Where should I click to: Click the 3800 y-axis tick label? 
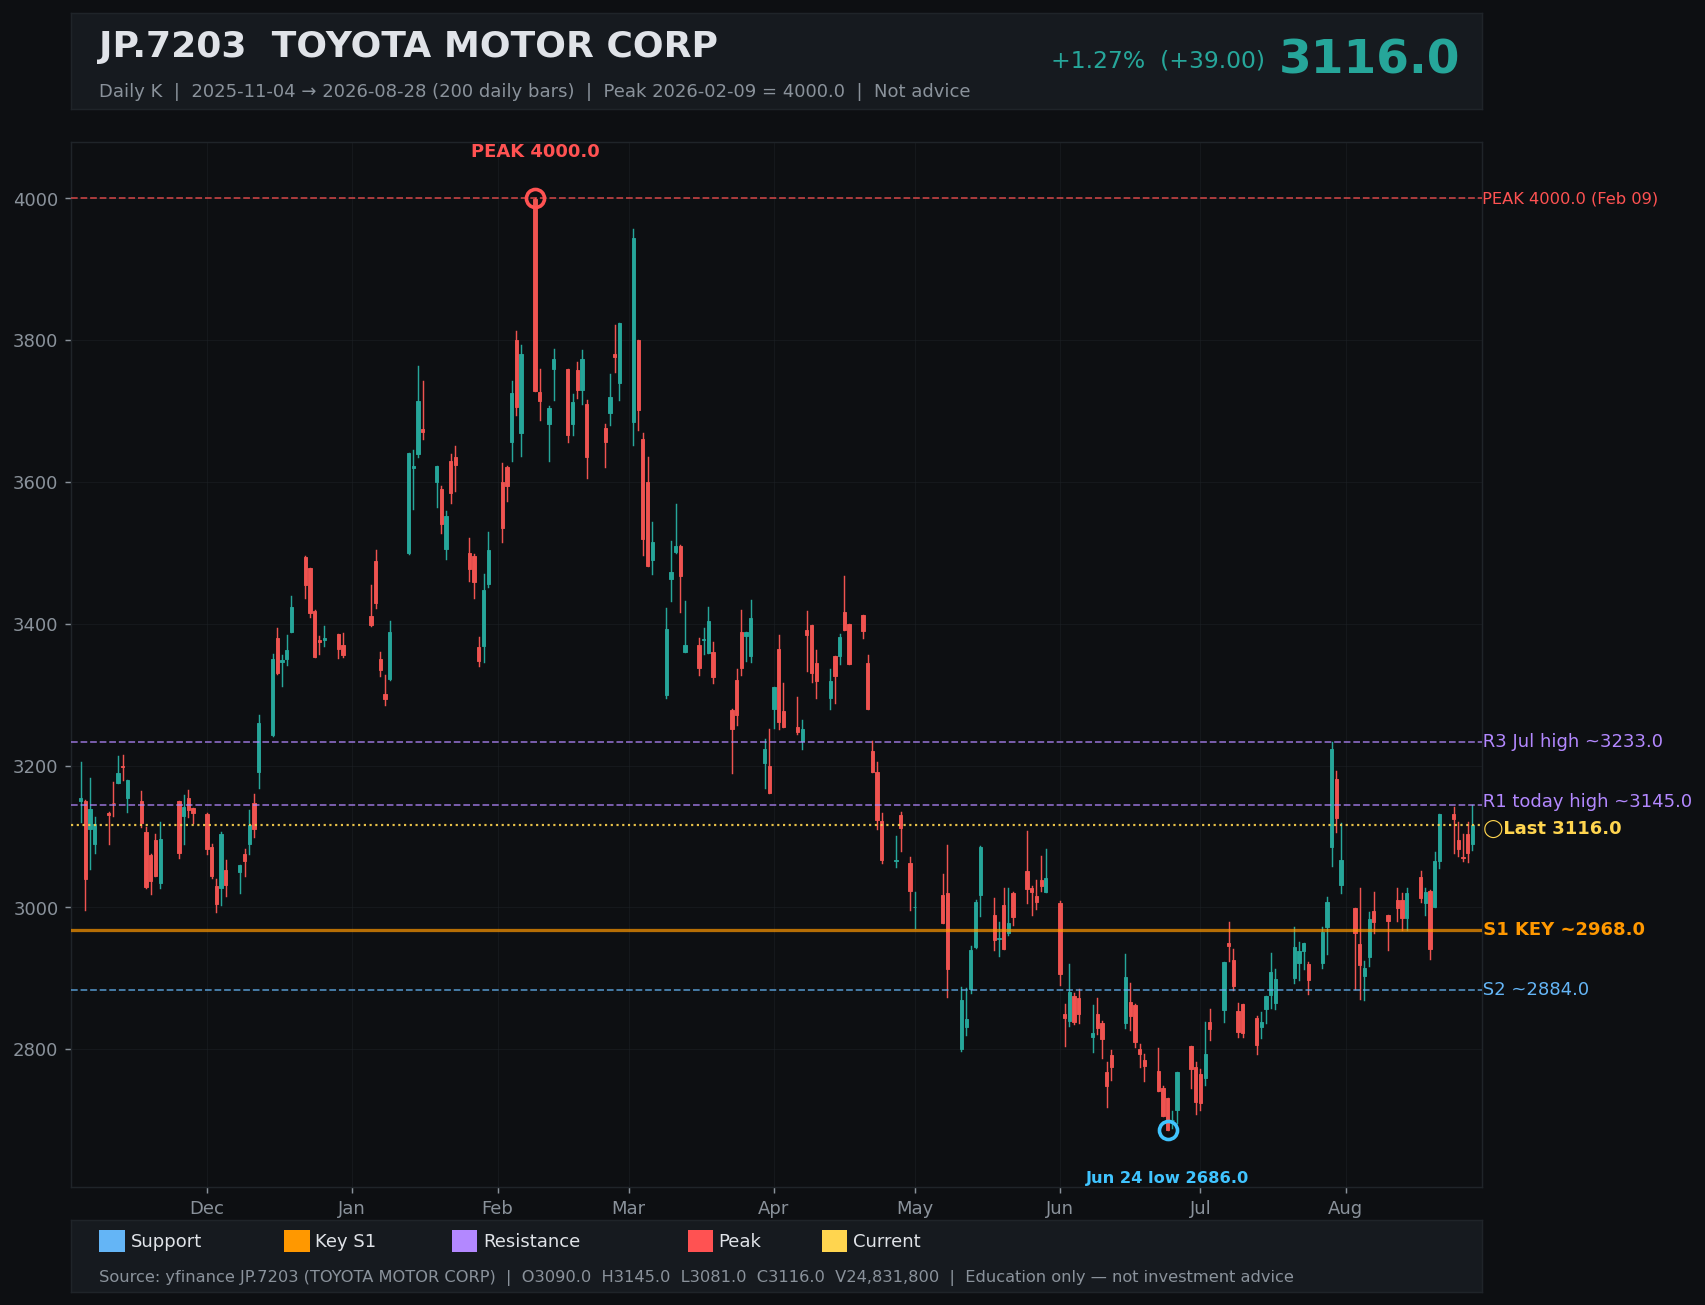(x=36, y=341)
